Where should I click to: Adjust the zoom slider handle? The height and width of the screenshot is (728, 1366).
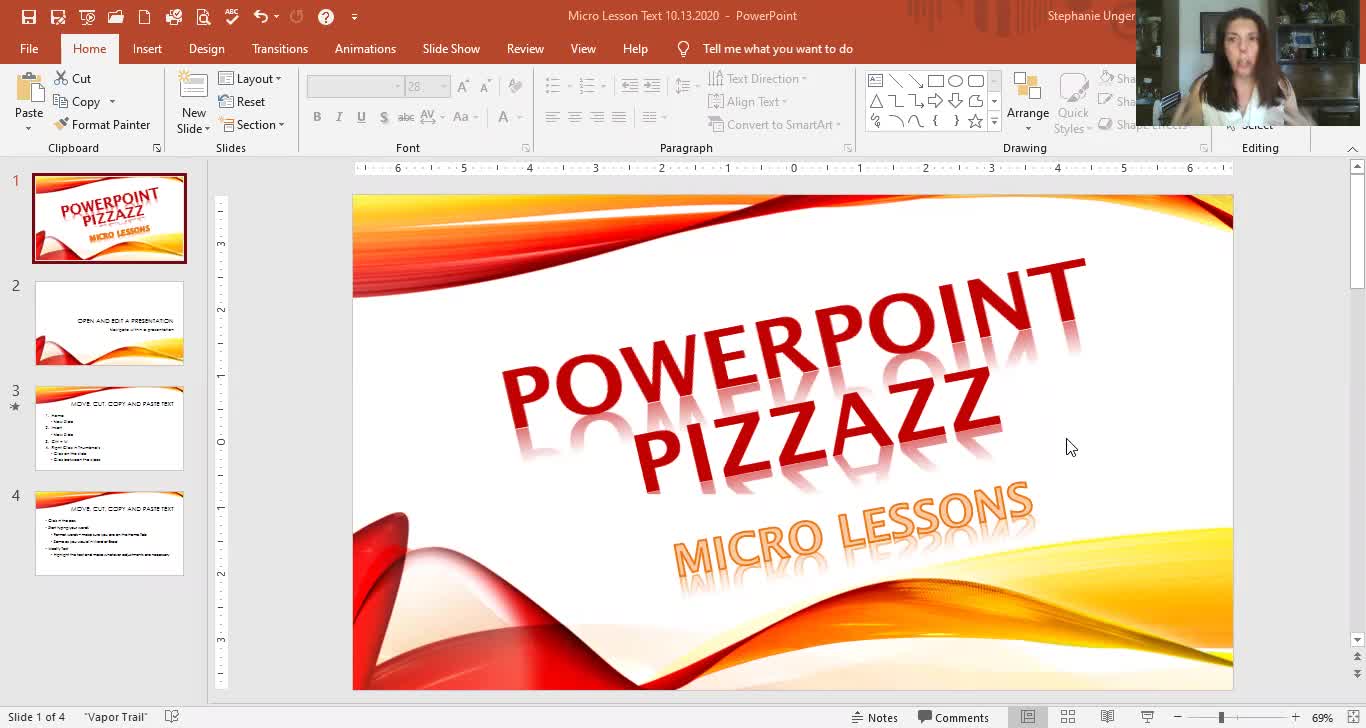pyautogui.click(x=1221, y=717)
